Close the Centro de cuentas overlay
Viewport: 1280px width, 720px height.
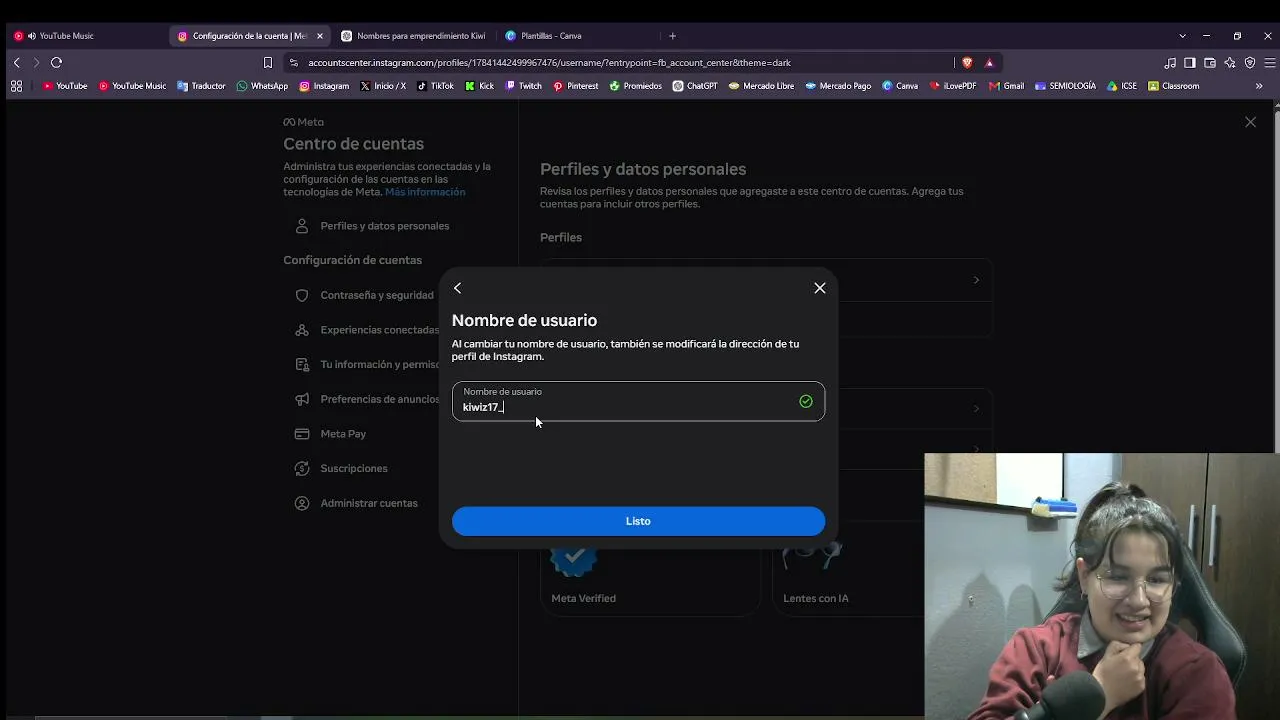(1250, 122)
